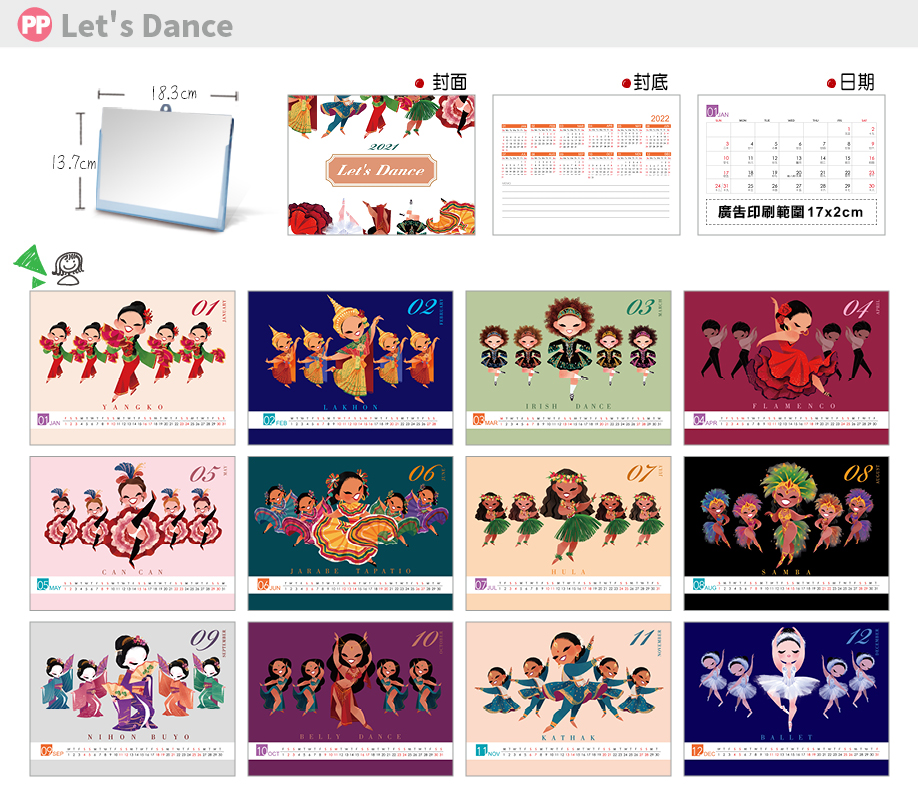Viewport: 918px width, 800px height.
Task: Click the red dot beside 日期
Action: [x=831, y=84]
